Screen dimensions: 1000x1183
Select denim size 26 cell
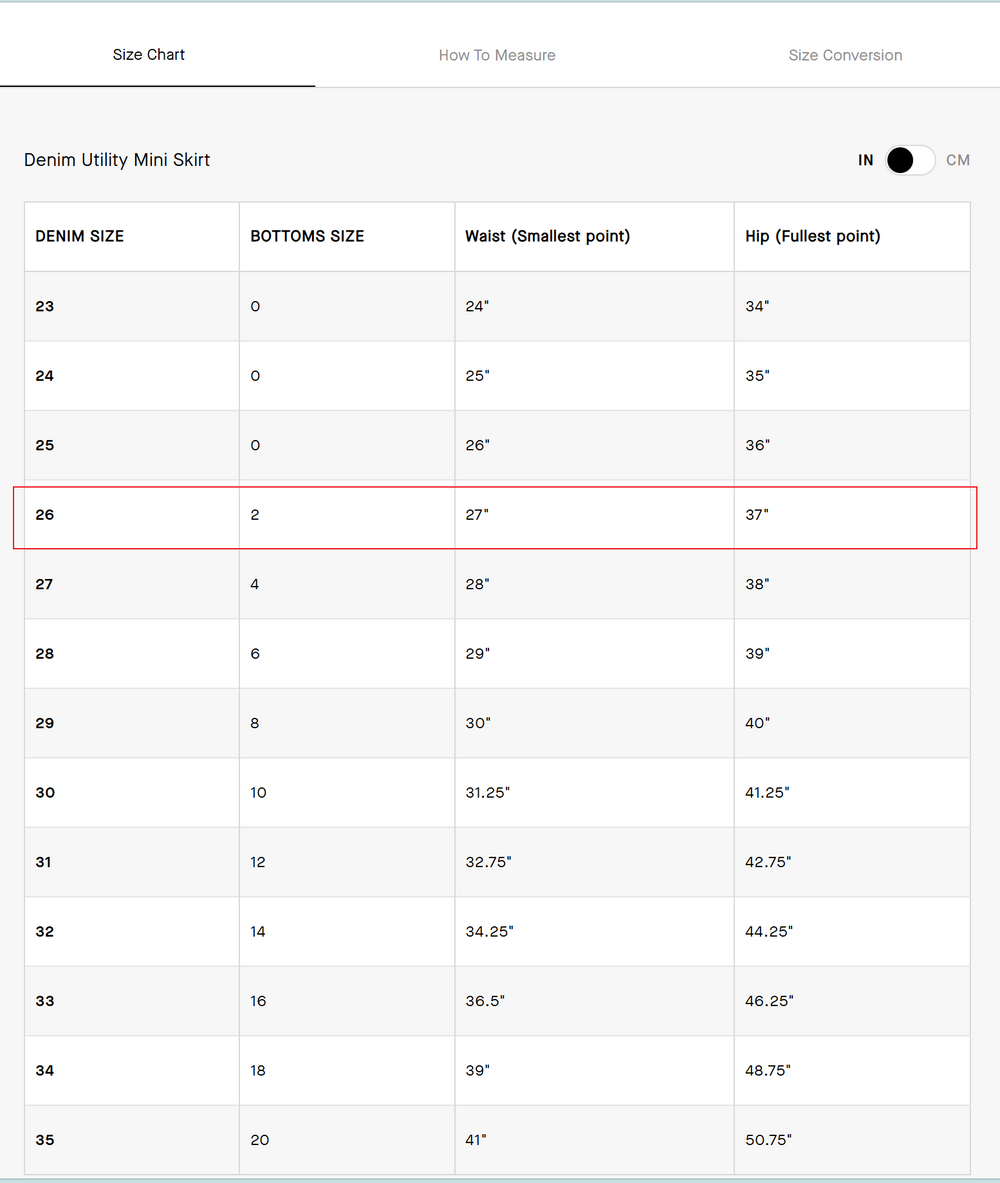[x=132, y=515]
